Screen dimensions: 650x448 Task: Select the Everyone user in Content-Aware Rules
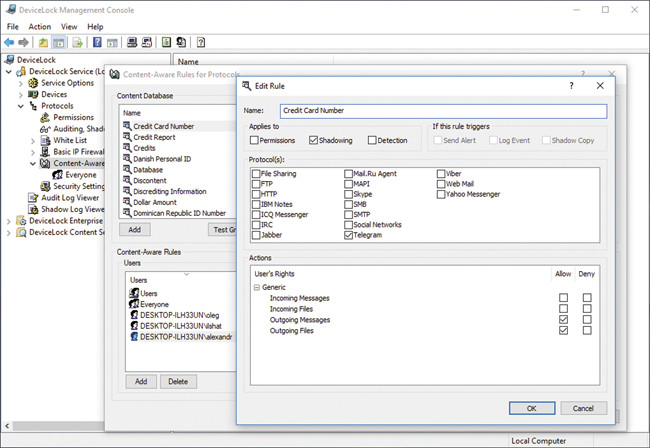coord(154,304)
